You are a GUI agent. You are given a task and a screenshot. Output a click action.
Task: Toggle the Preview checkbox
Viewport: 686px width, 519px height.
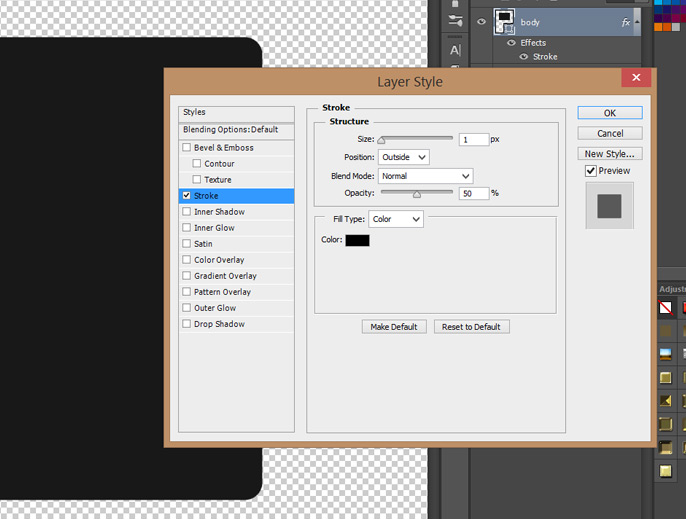pyautogui.click(x=591, y=171)
